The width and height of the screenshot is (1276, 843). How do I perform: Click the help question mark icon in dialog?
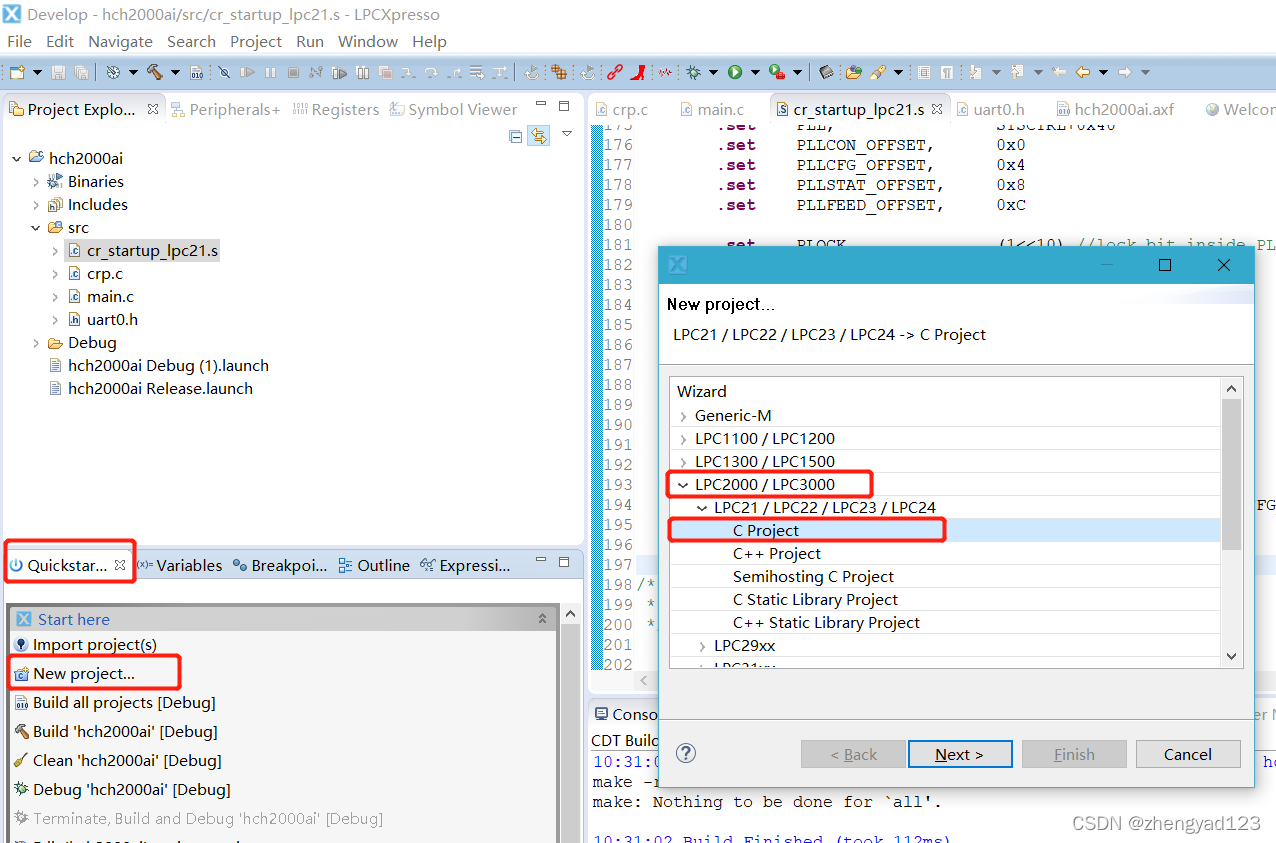coord(685,753)
